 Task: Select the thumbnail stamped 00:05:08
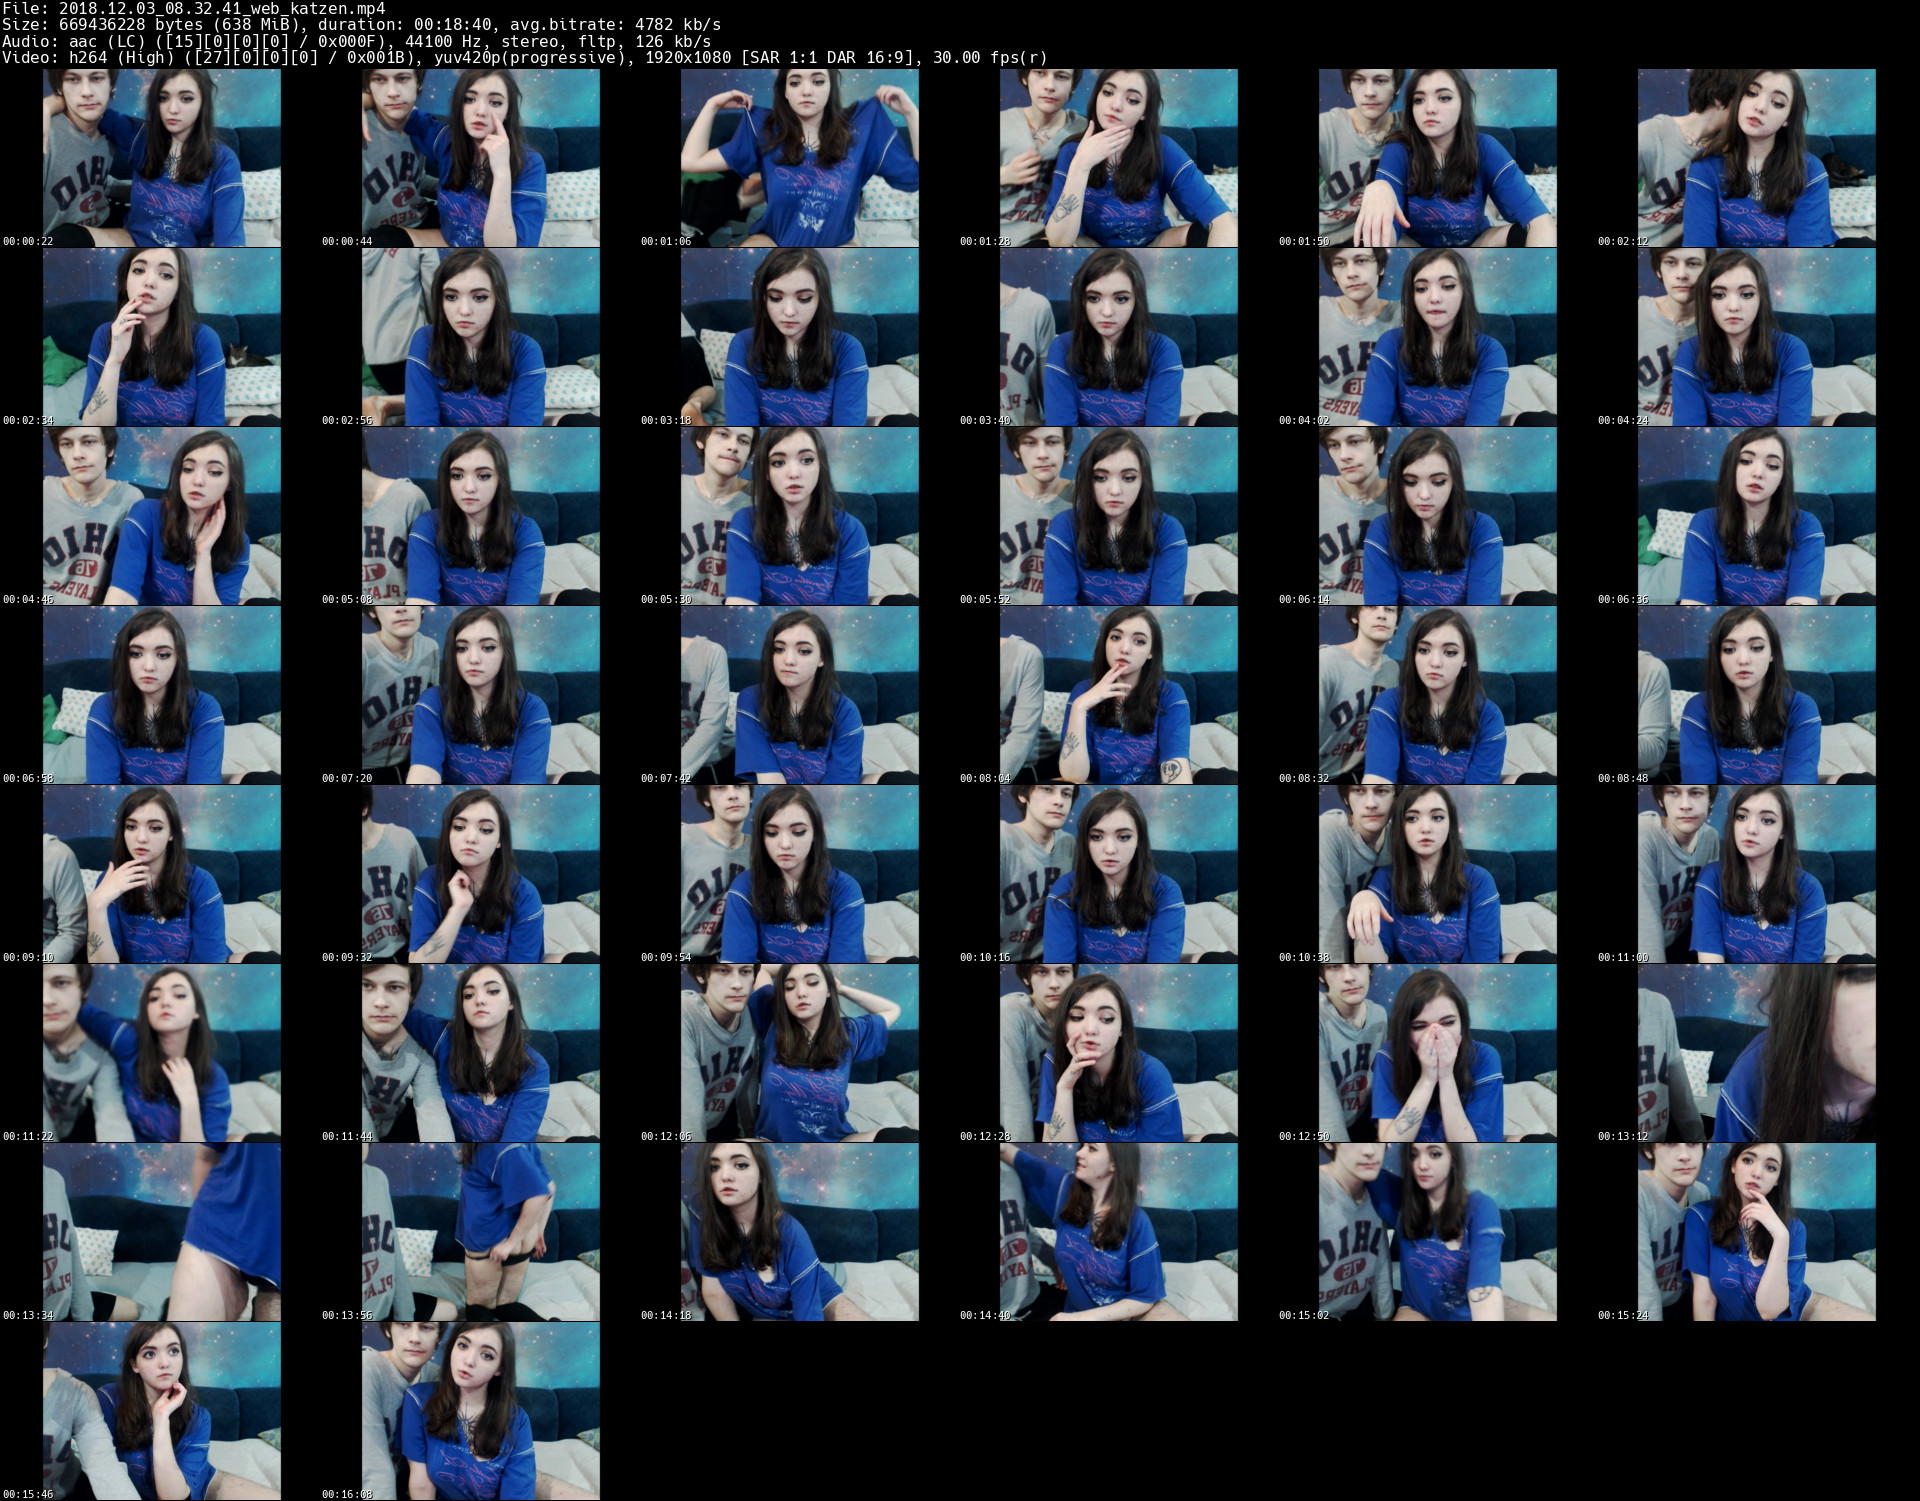tap(481, 516)
